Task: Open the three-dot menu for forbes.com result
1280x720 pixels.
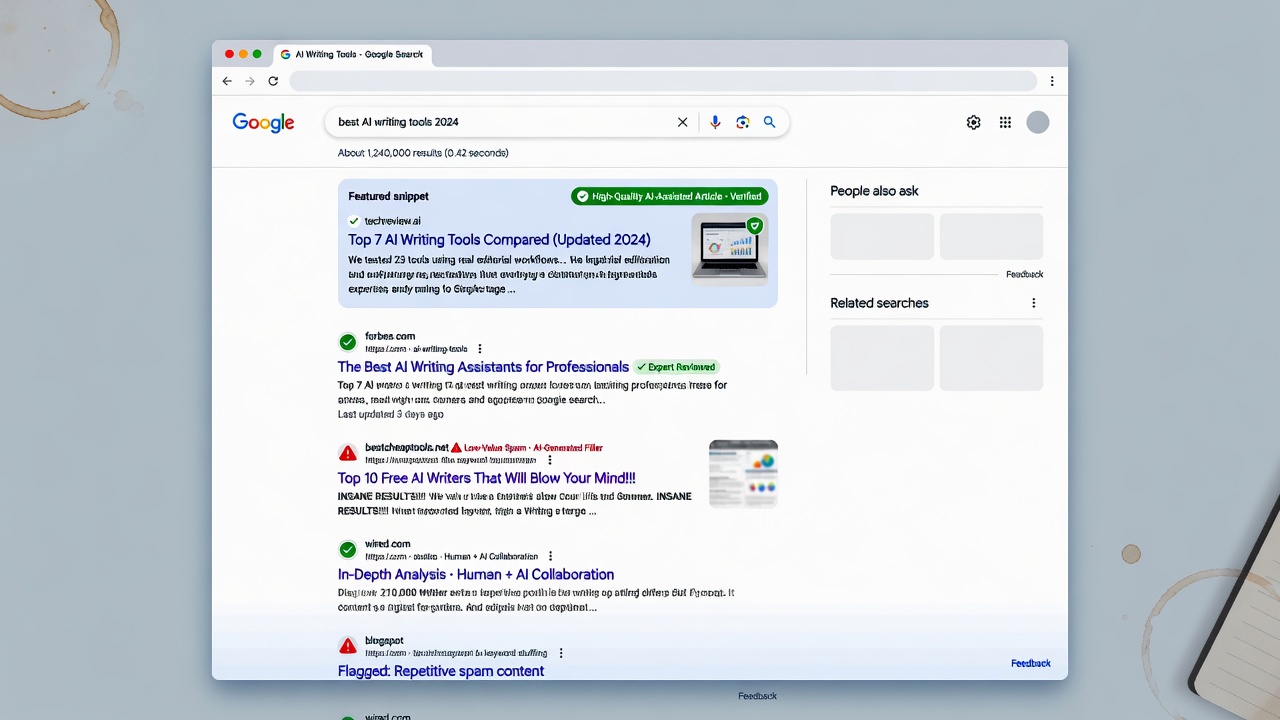Action: click(480, 349)
